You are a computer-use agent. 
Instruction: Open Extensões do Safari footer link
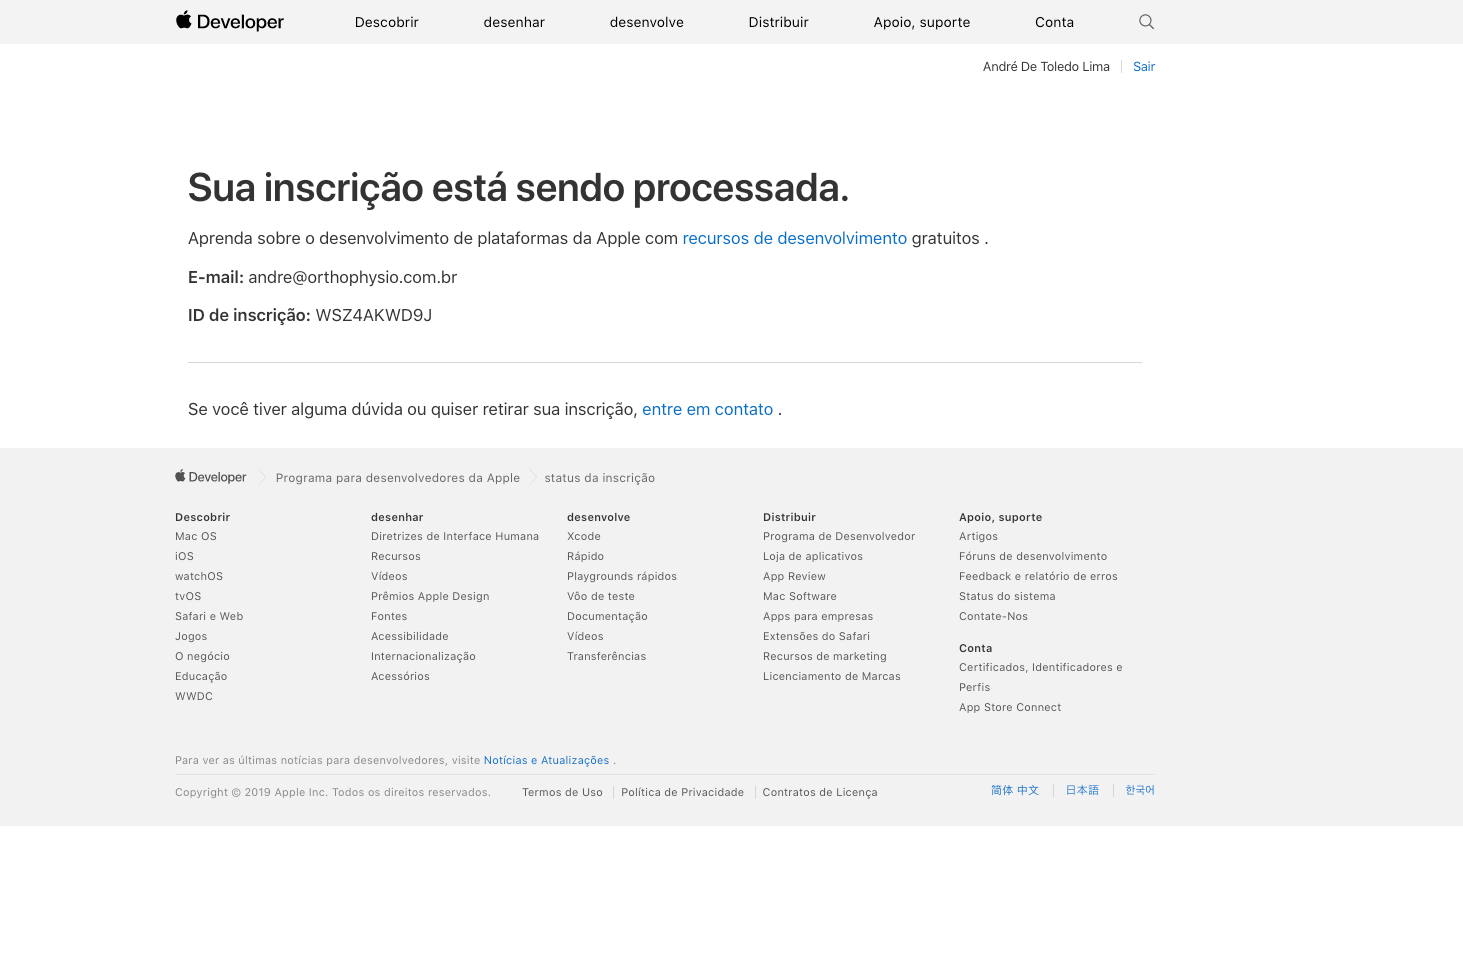click(816, 636)
